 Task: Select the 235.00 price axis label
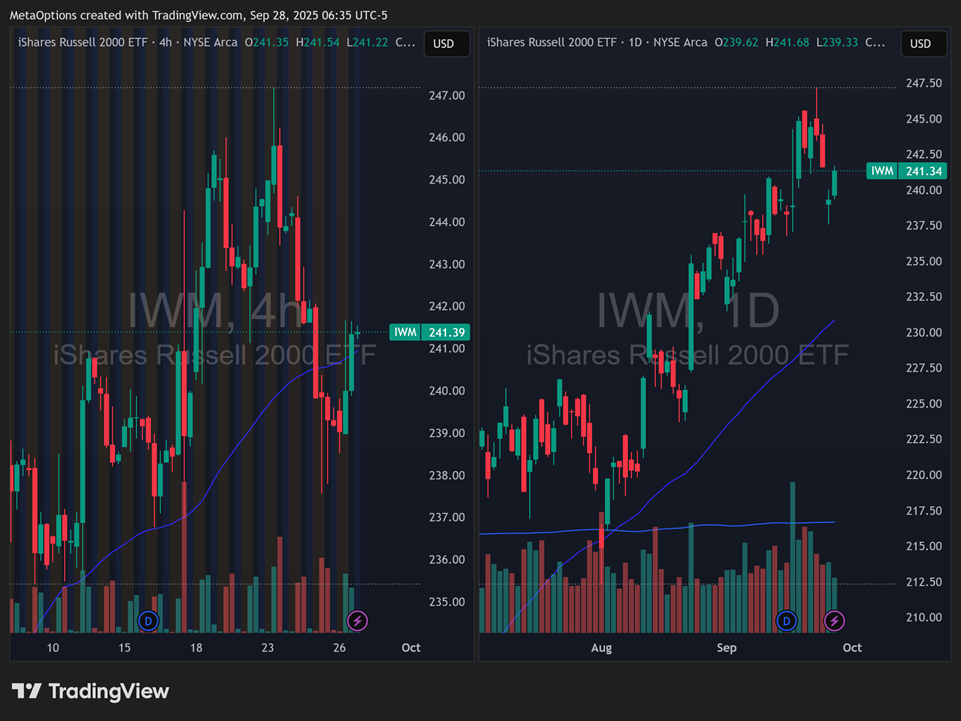click(x=447, y=602)
